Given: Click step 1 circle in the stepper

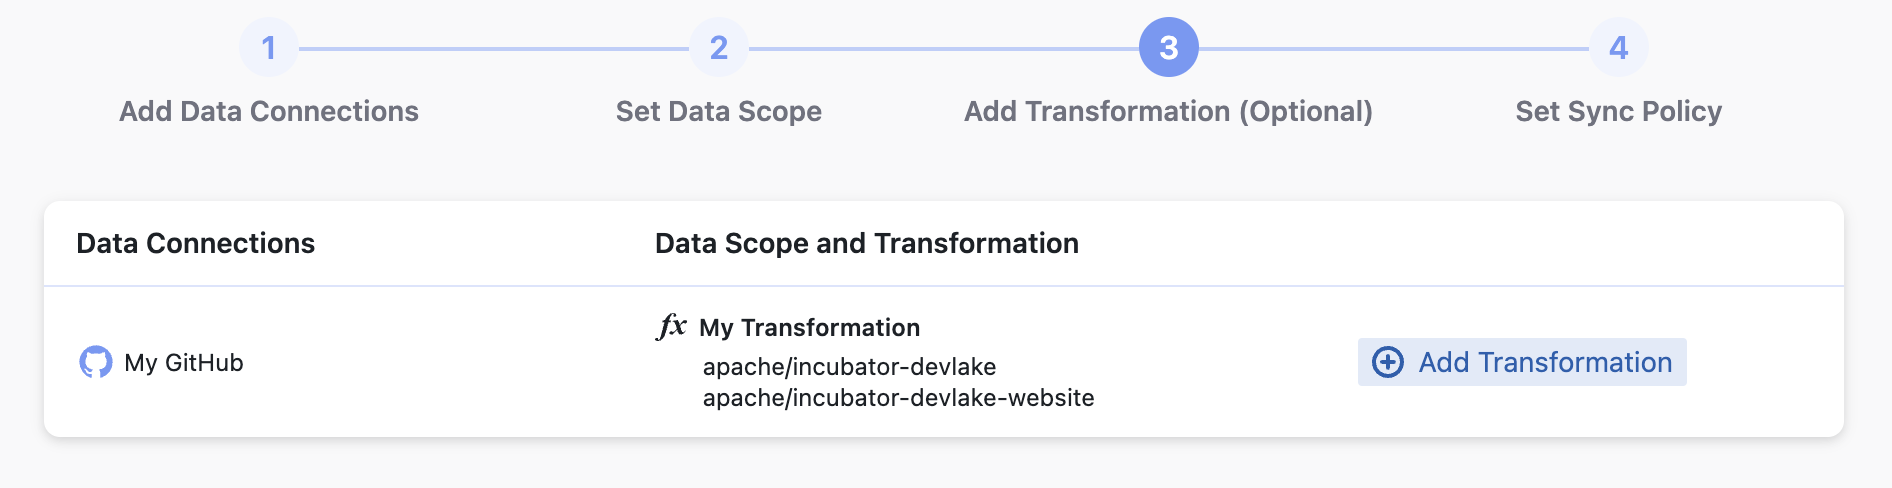Looking at the screenshot, I should [x=268, y=48].
